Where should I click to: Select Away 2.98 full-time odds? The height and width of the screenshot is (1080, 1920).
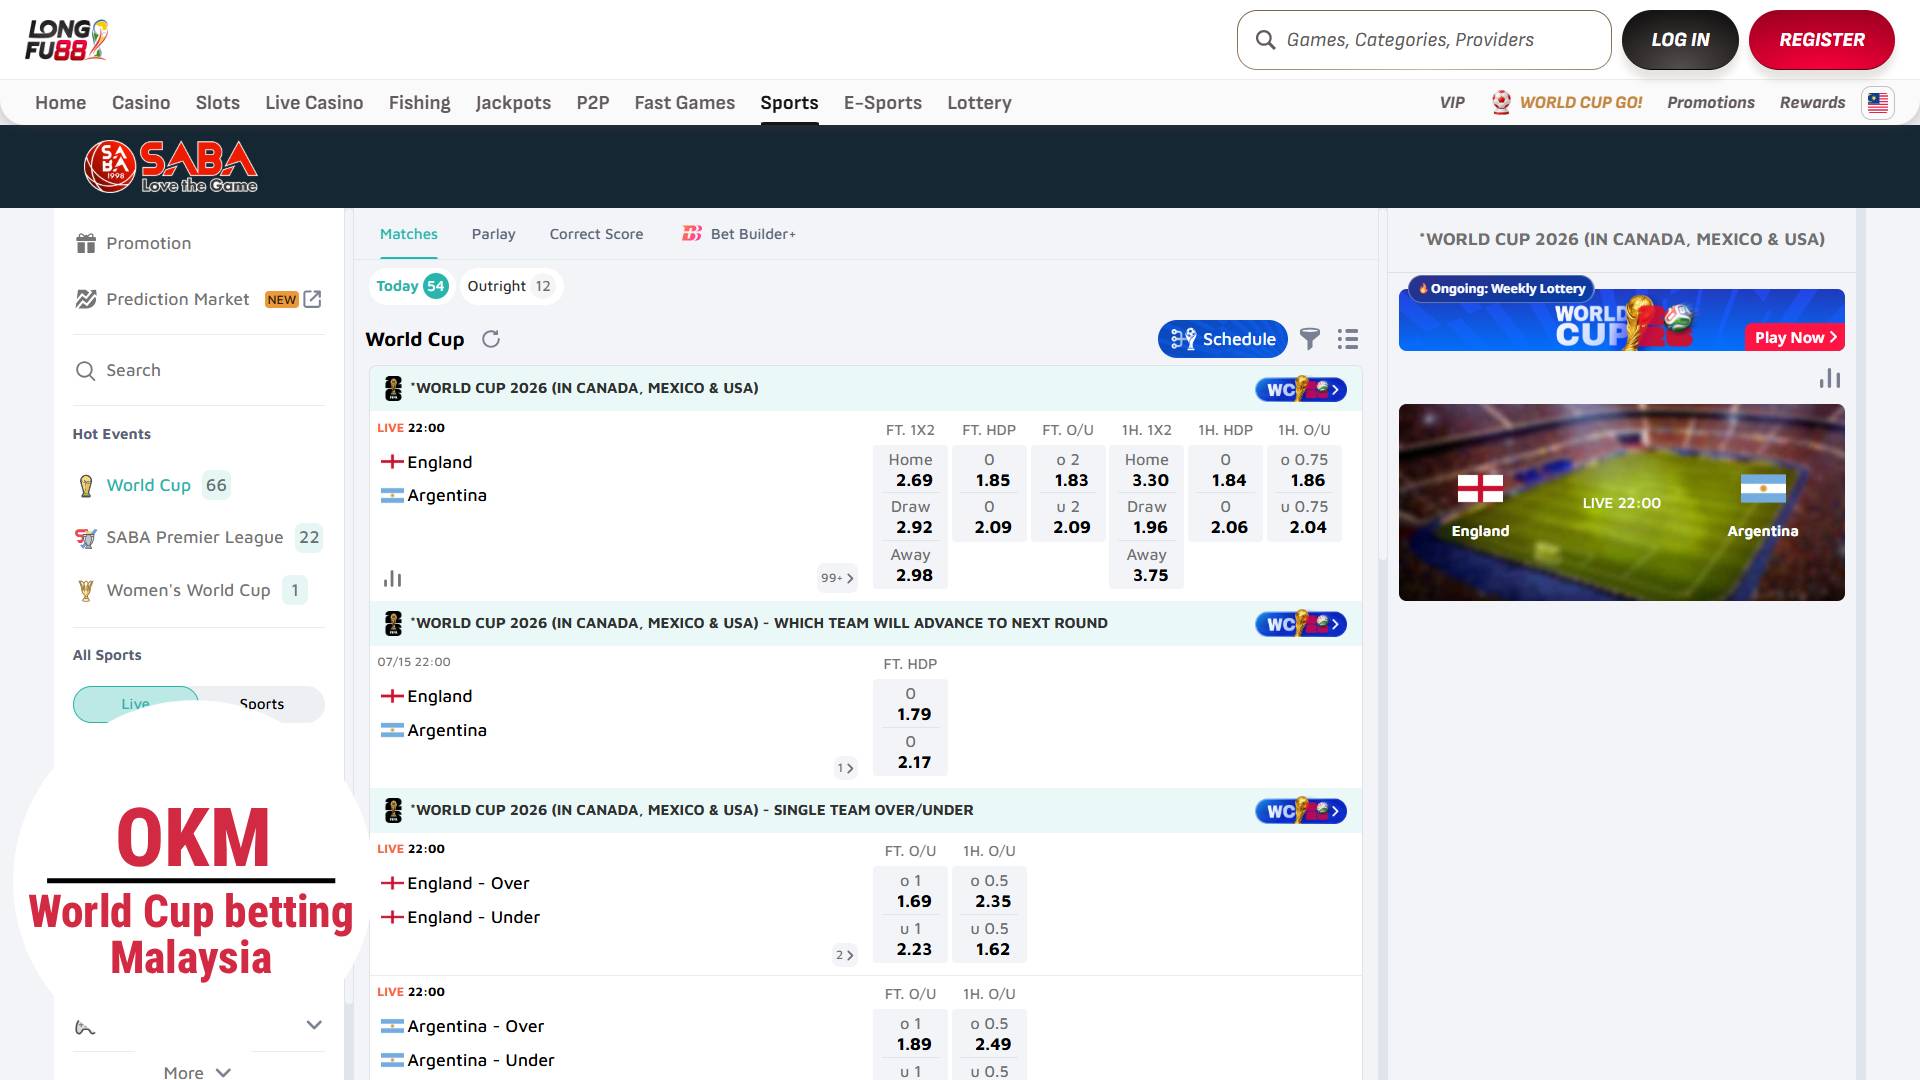pyautogui.click(x=911, y=565)
